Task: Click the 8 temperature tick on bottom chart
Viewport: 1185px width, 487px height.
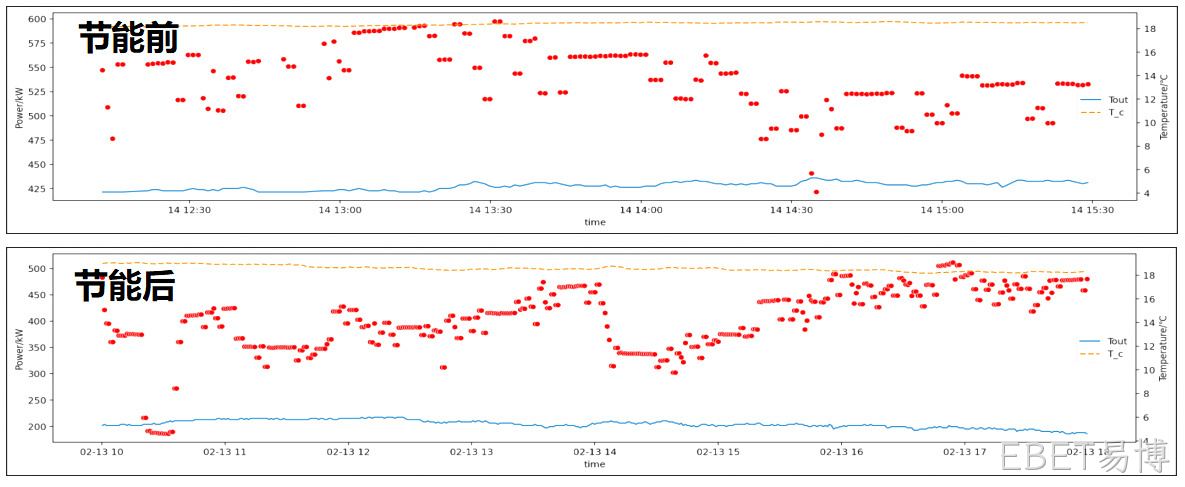Action: (1144, 394)
